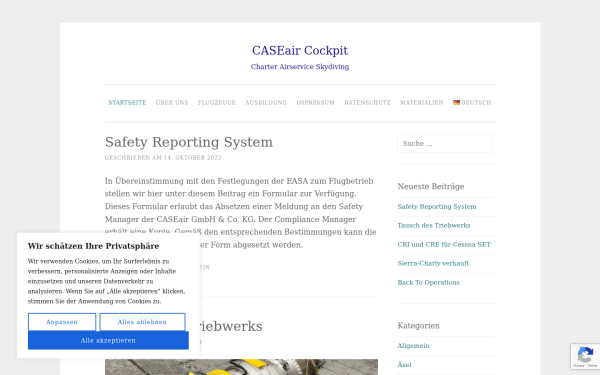
Task: Click the post date 14. Oktober 2022
Action: pyautogui.click(x=192, y=158)
